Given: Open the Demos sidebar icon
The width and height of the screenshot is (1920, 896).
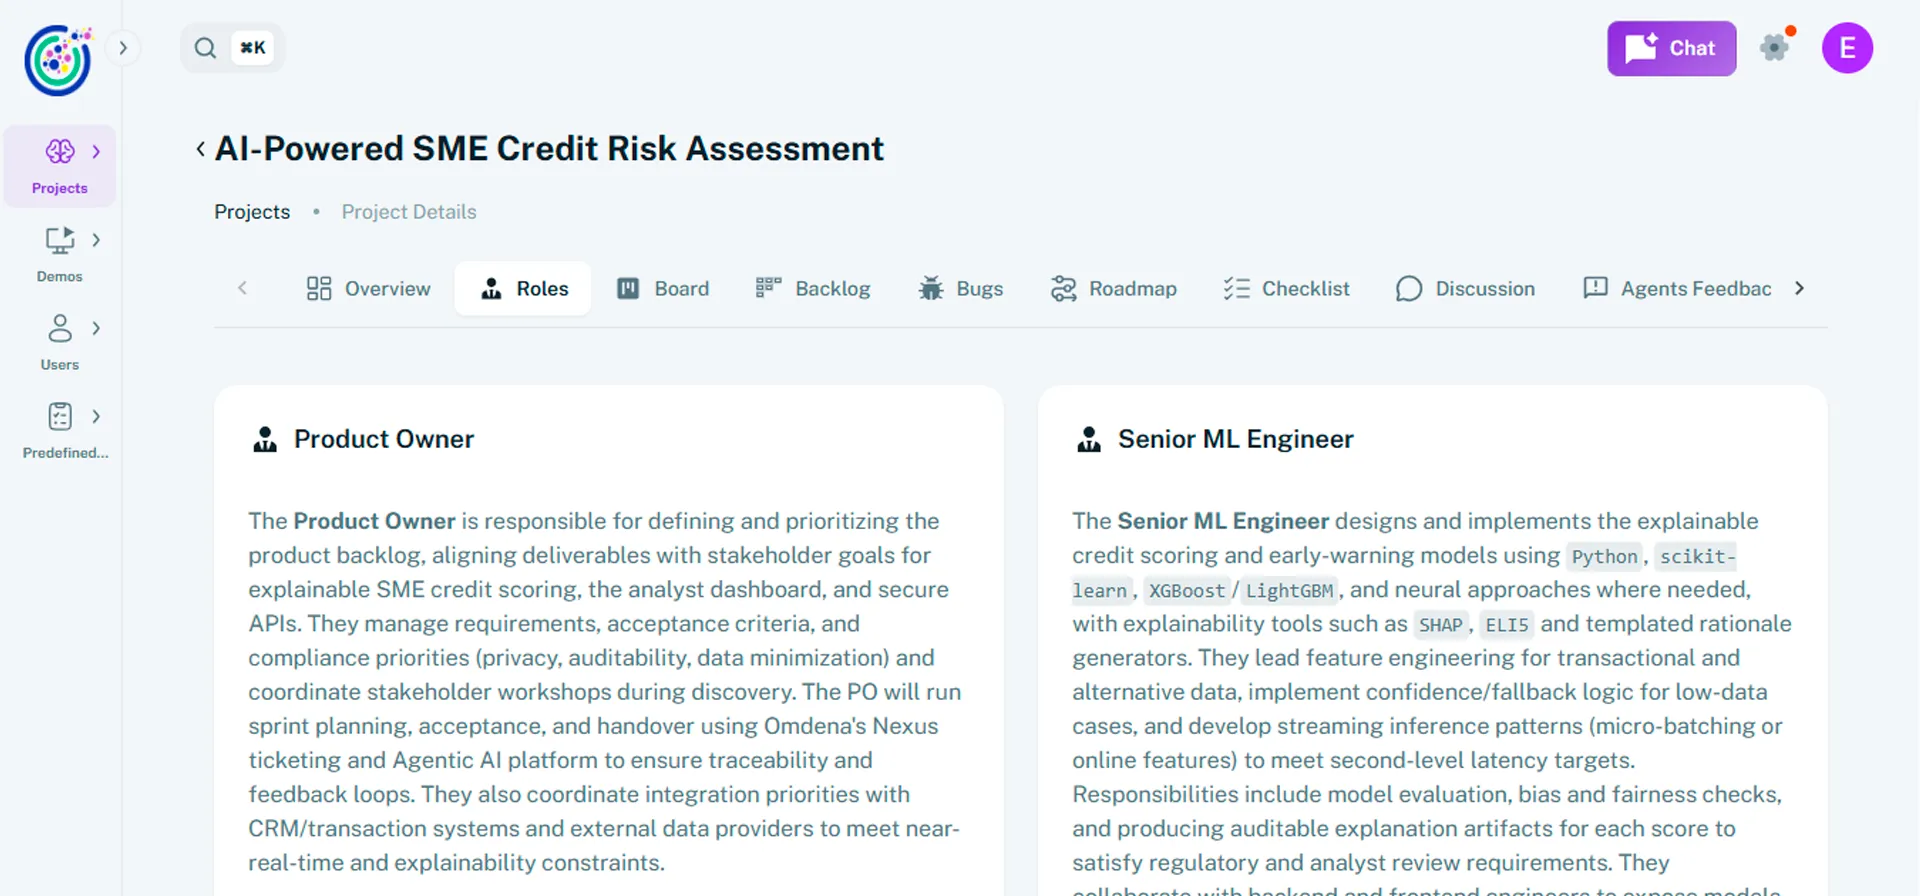Looking at the screenshot, I should tap(60, 241).
